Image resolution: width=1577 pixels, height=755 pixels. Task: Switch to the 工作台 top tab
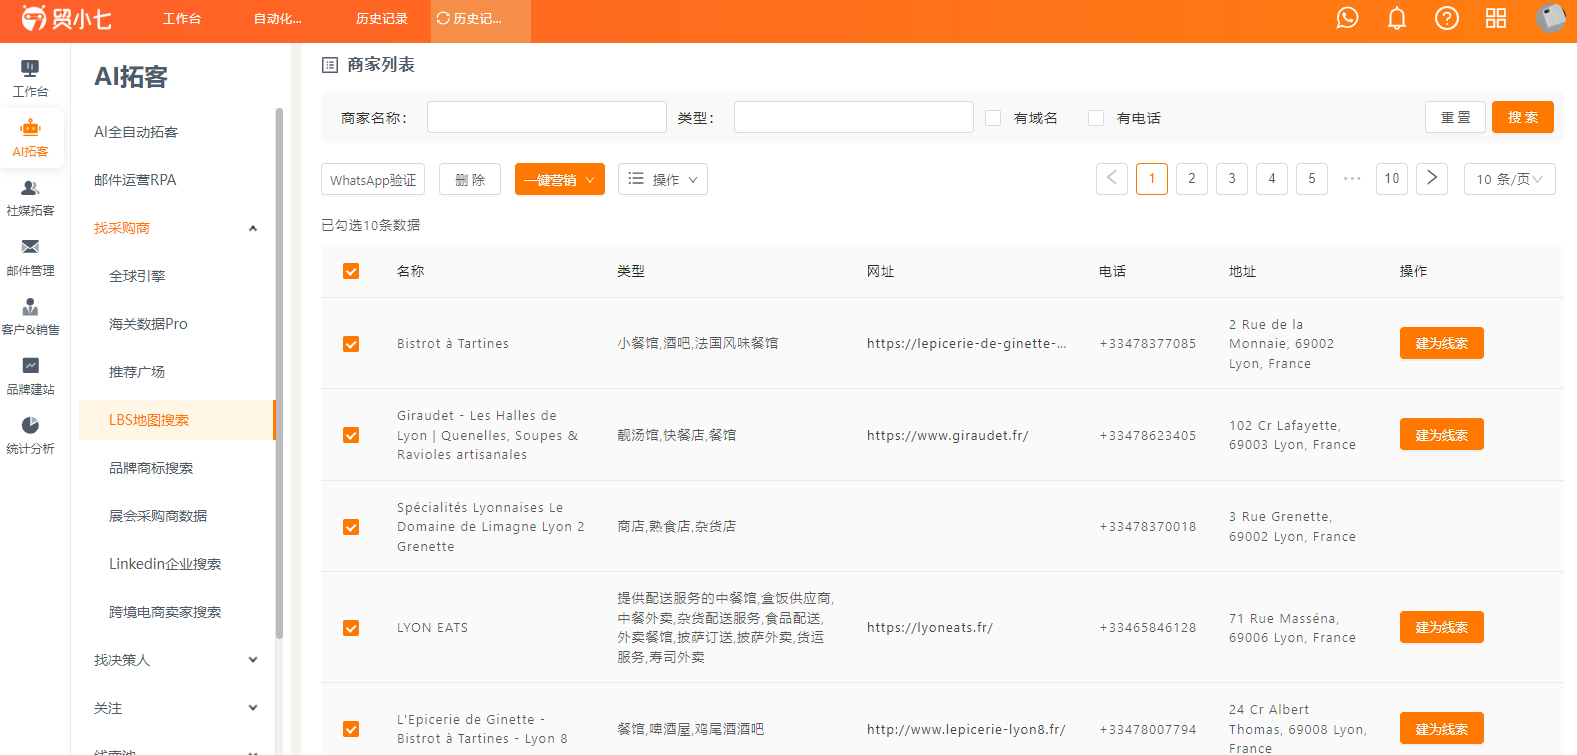pyautogui.click(x=182, y=19)
